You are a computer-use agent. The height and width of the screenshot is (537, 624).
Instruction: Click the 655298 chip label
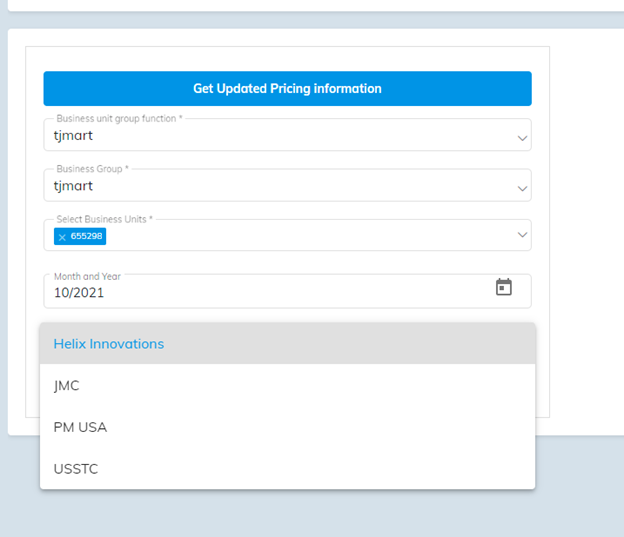pos(86,236)
